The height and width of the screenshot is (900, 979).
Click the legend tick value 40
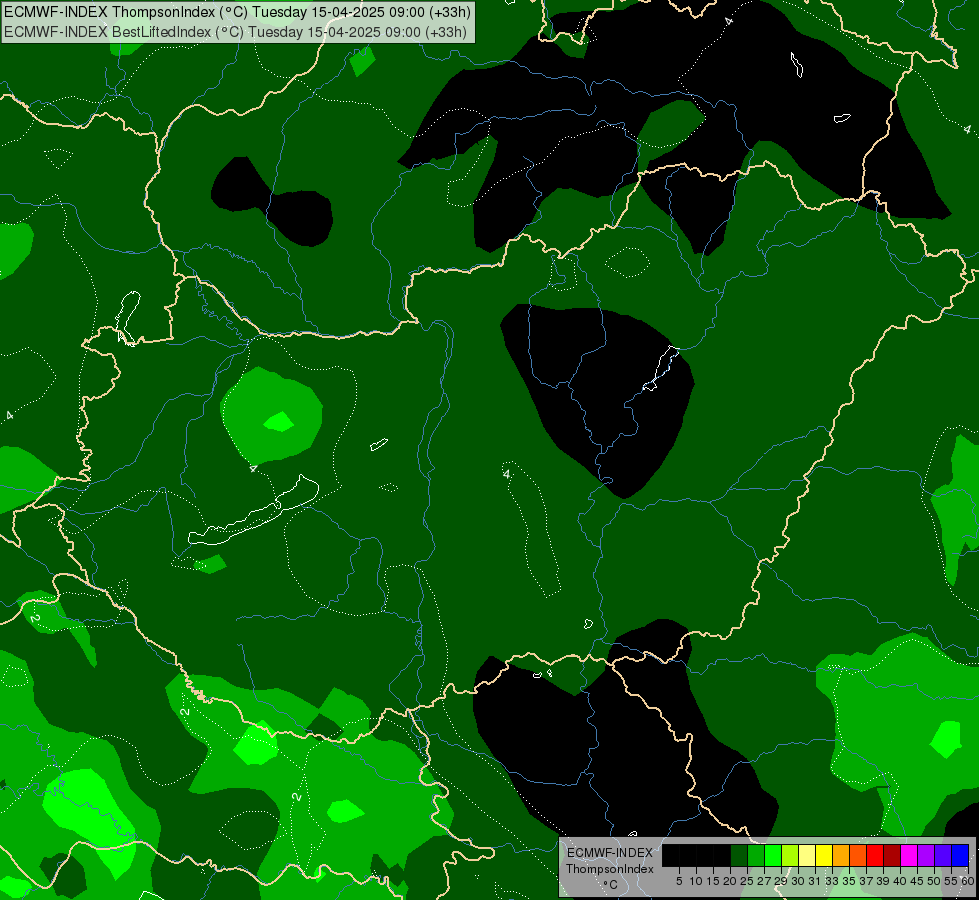tap(900, 881)
